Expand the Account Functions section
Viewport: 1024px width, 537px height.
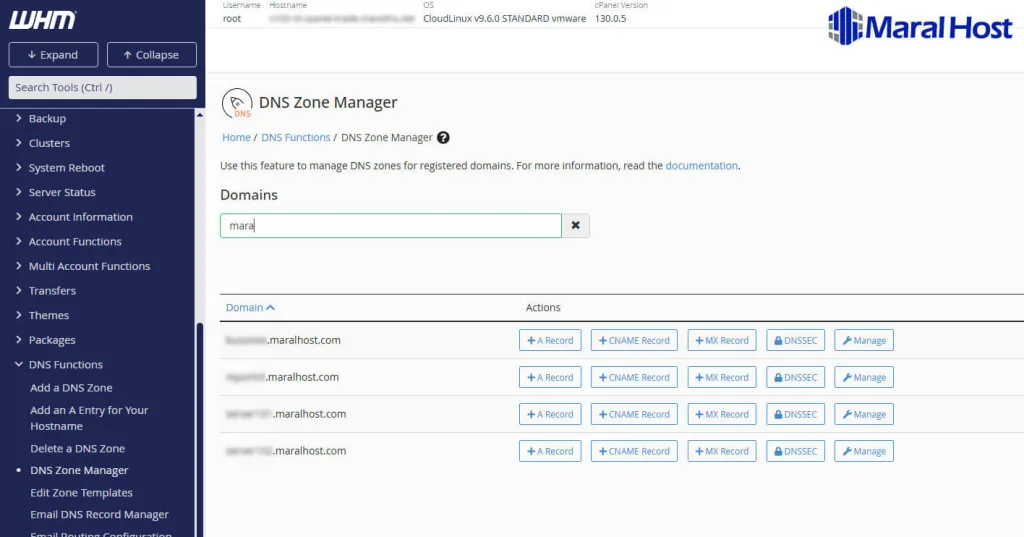point(75,242)
